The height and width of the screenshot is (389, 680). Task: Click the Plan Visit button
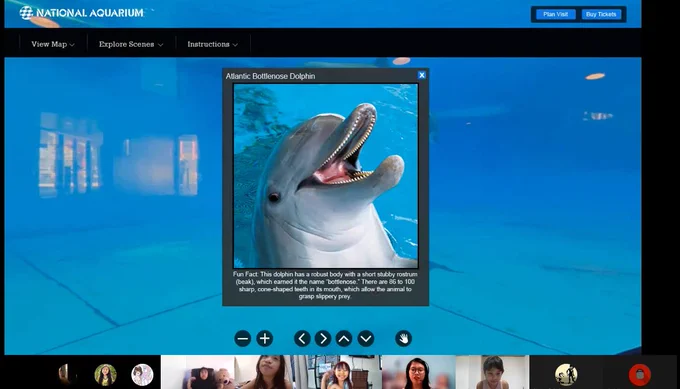click(x=555, y=14)
